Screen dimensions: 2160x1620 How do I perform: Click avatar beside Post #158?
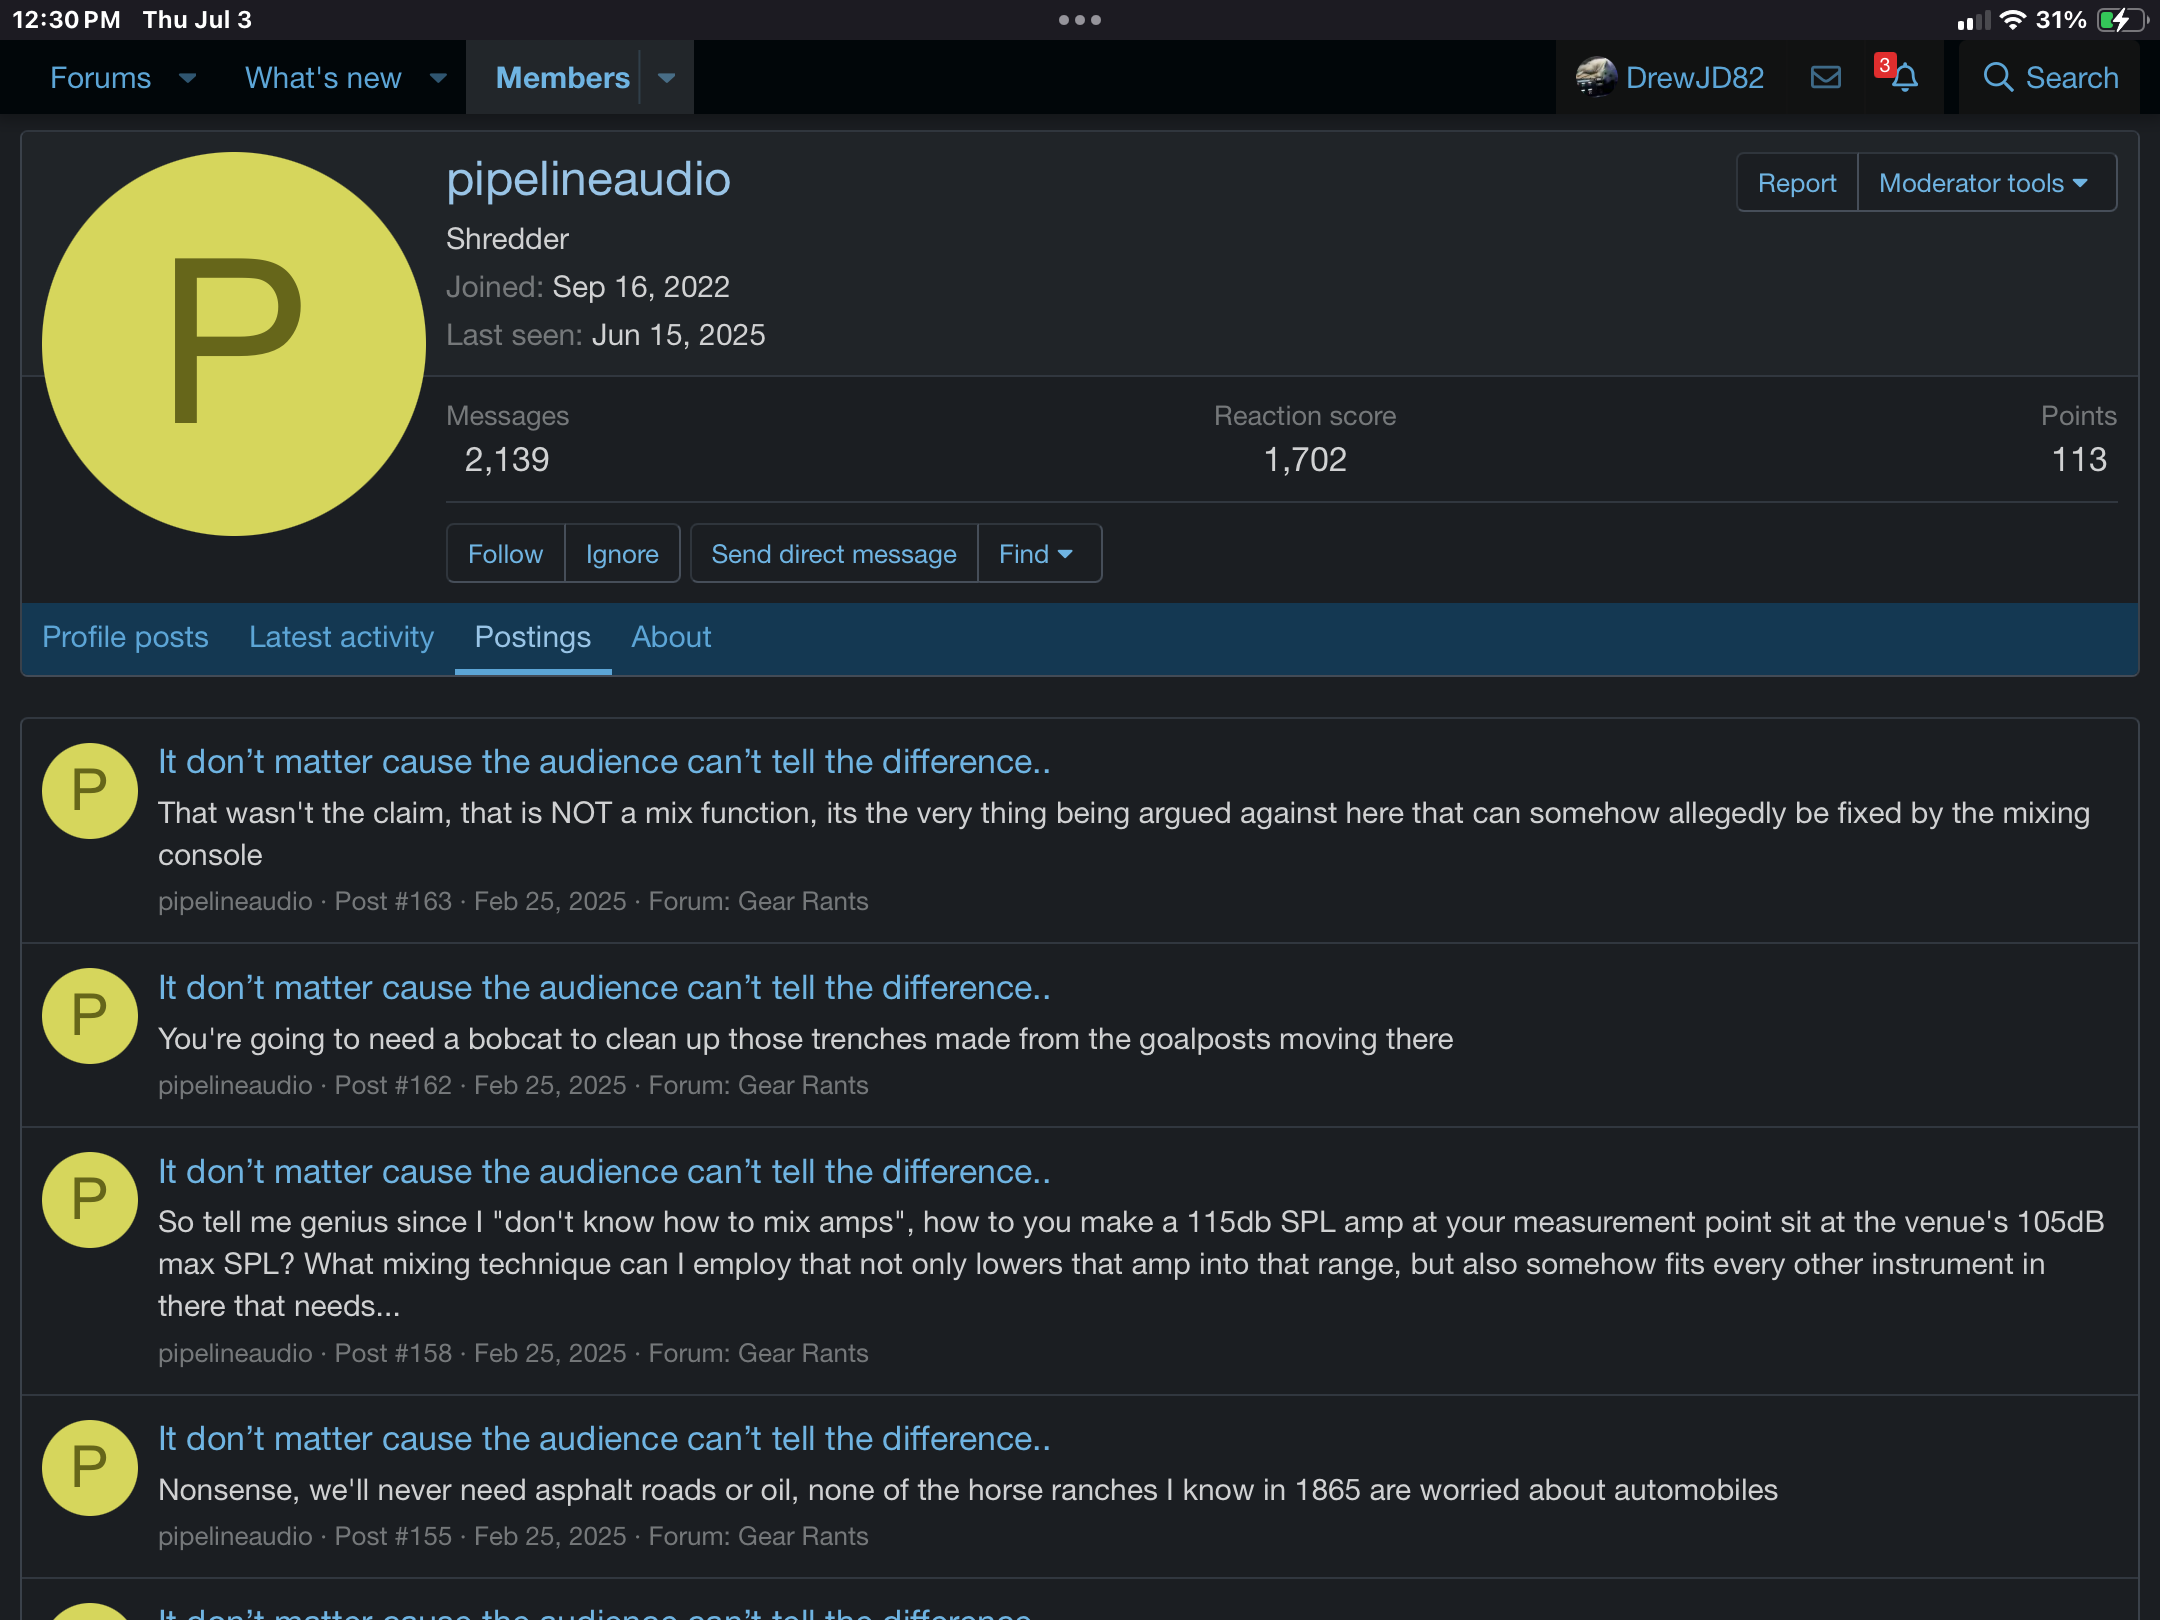[x=89, y=1199]
